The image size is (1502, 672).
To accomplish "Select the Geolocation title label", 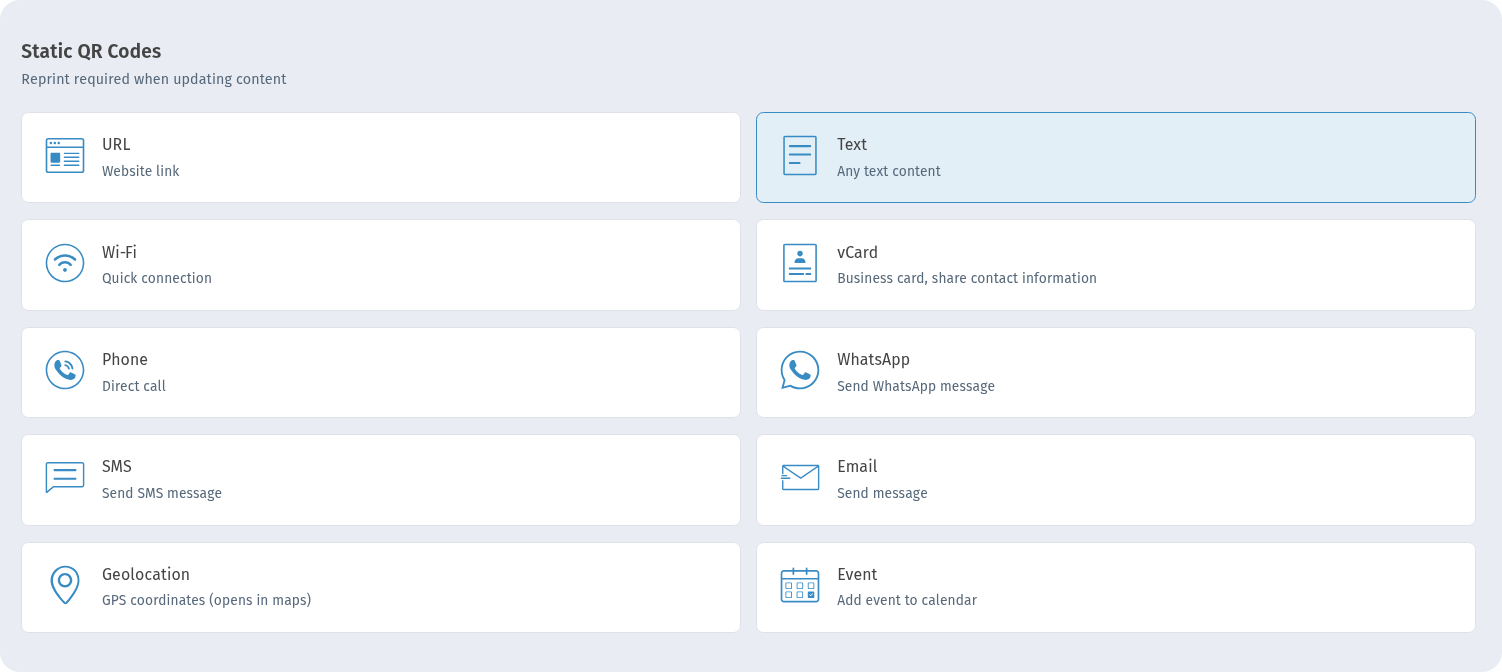I will (146, 574).
